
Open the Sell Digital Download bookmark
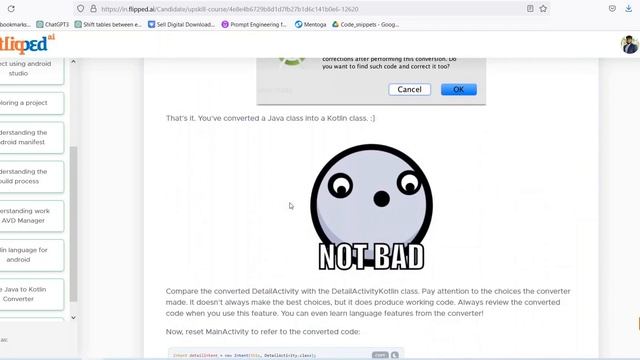(x=181, y=24)
